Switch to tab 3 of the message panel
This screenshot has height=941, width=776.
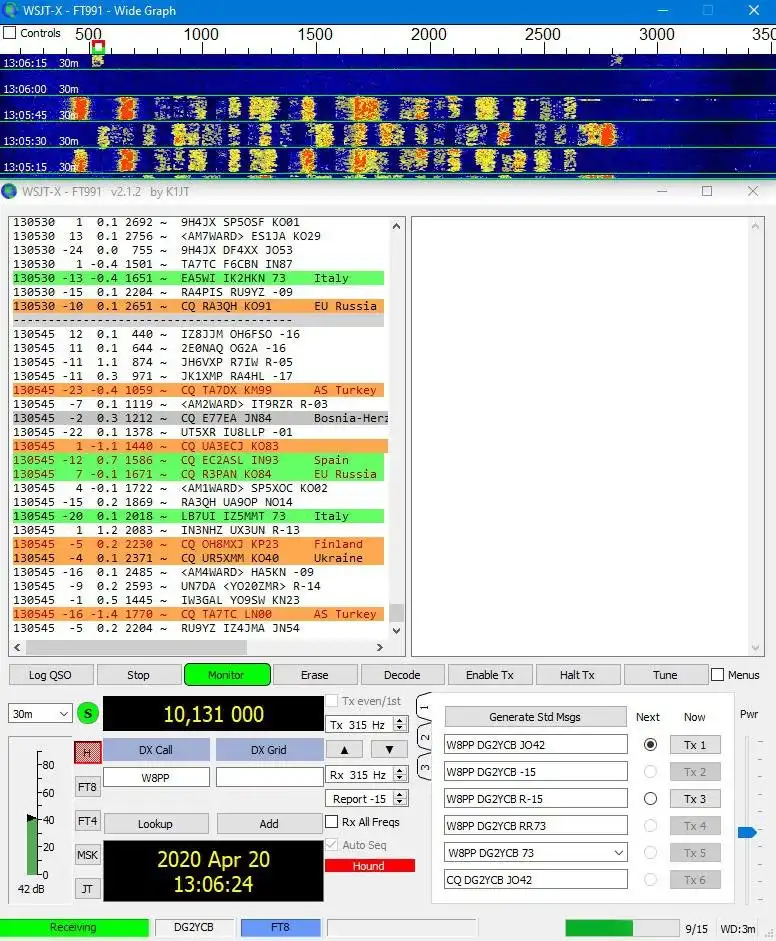[424, 766]
